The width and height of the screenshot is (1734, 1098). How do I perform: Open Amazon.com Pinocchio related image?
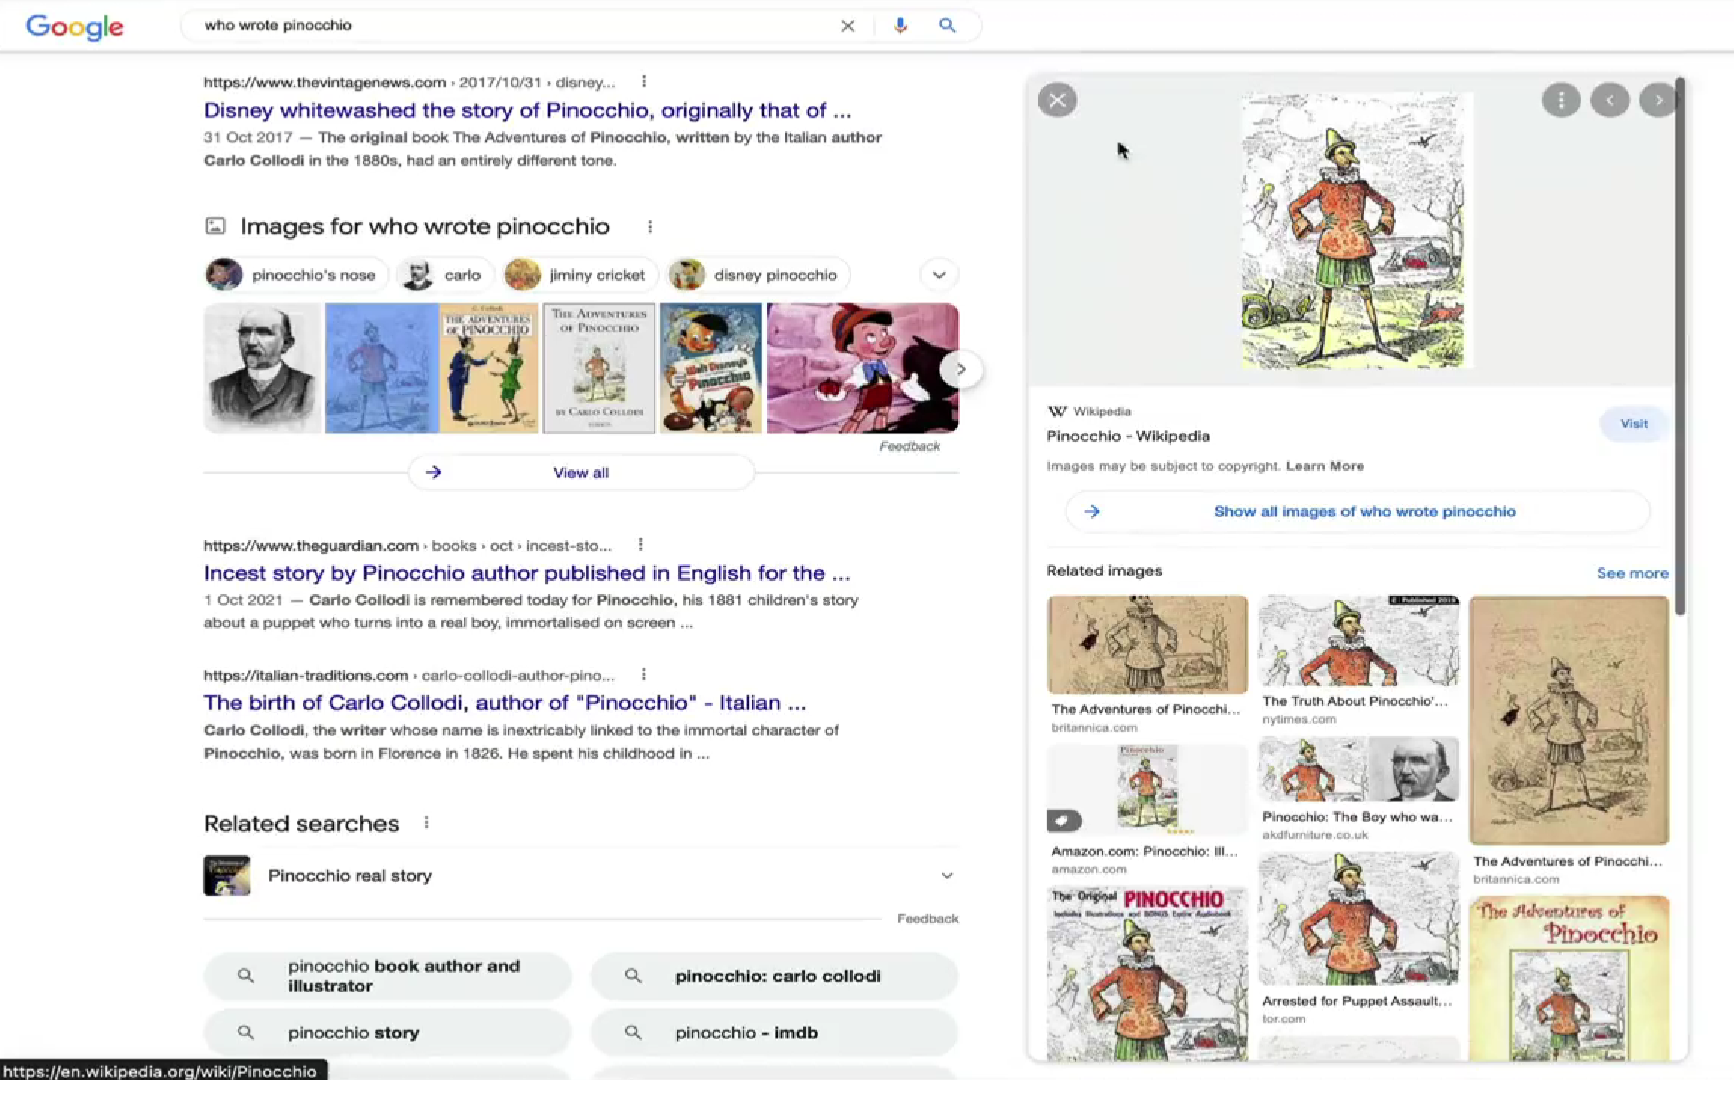(x=1147, y=789)
